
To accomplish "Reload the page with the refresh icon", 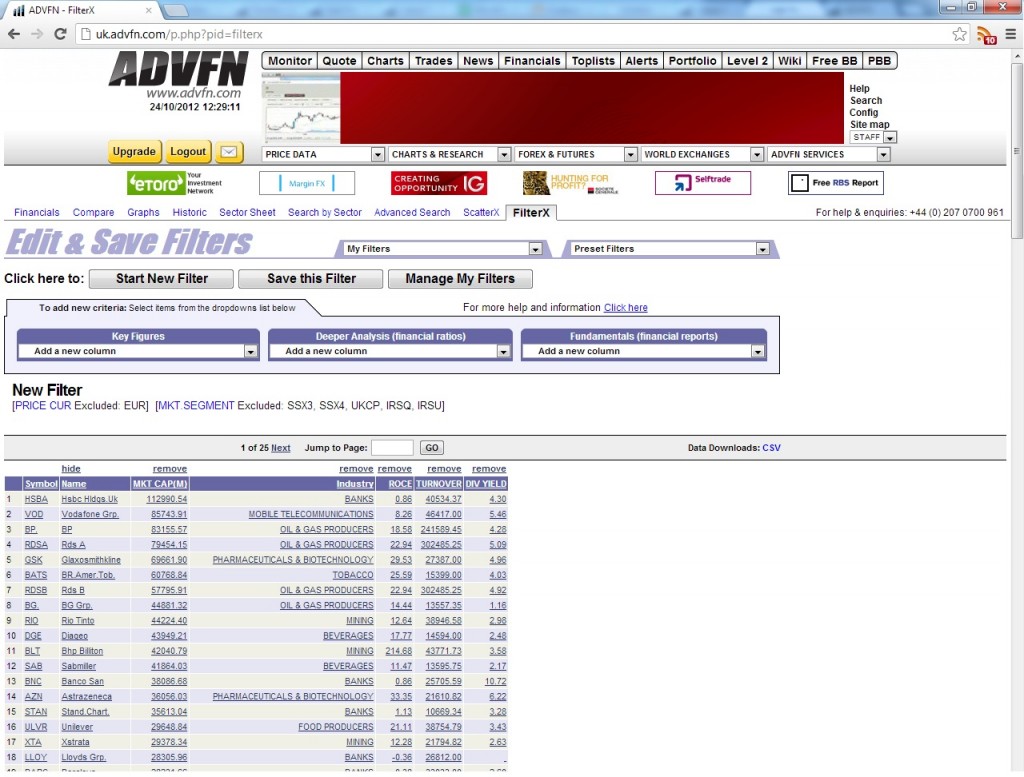I will coord(60,34).
